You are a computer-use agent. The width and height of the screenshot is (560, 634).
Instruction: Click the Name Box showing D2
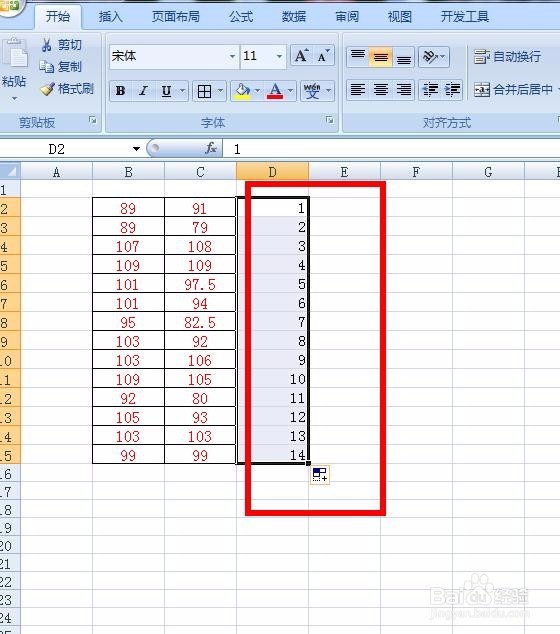click(x=67, y=149)
